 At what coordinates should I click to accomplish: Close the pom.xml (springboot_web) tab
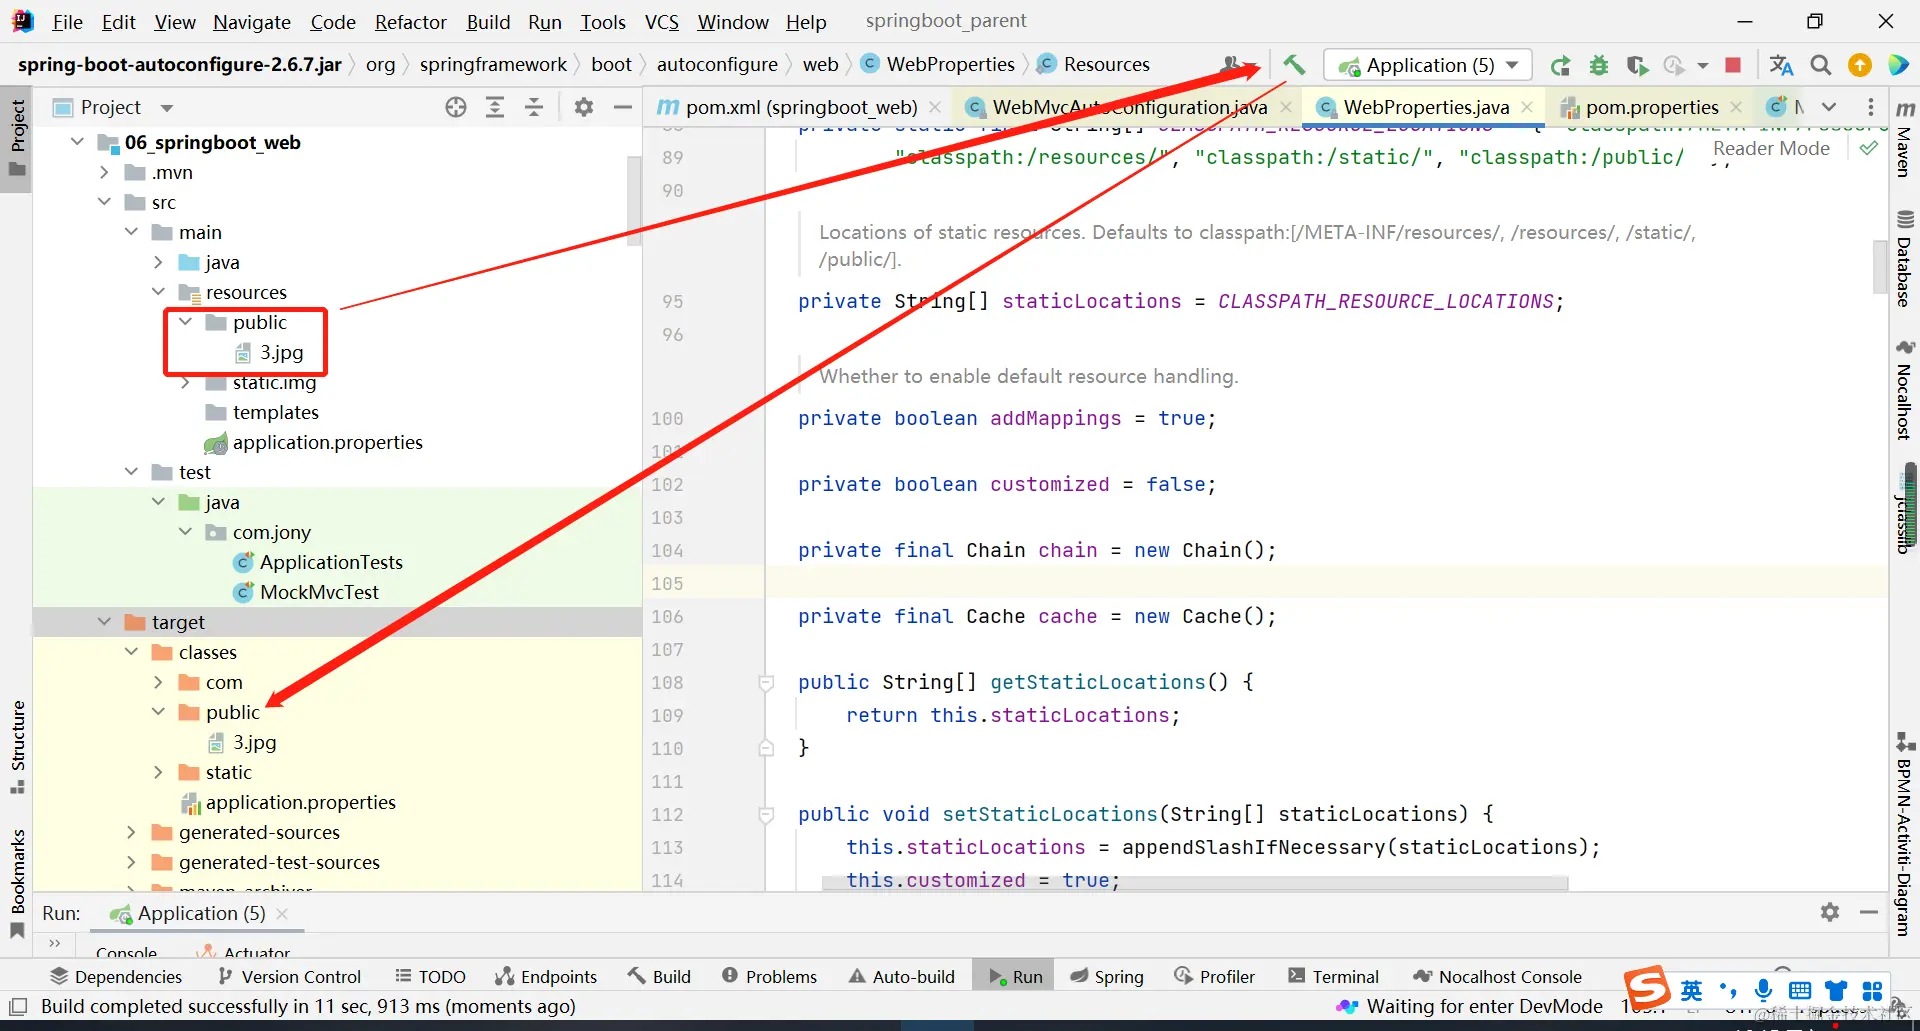[935, 107]
